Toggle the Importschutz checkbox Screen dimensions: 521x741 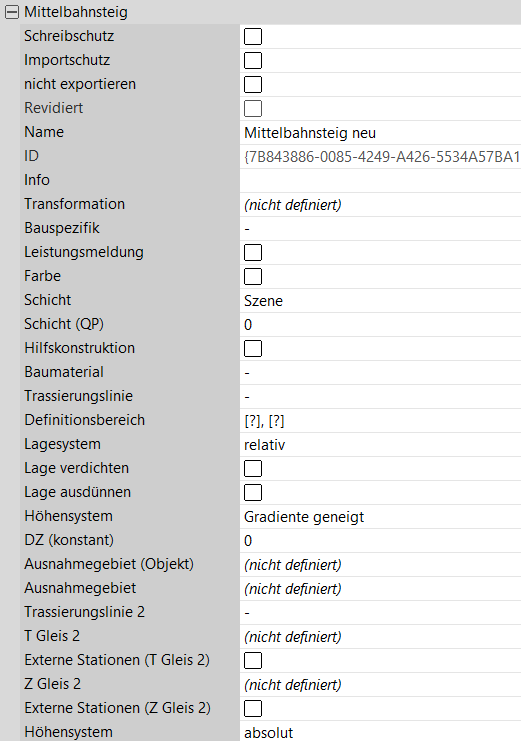point(253,60)
